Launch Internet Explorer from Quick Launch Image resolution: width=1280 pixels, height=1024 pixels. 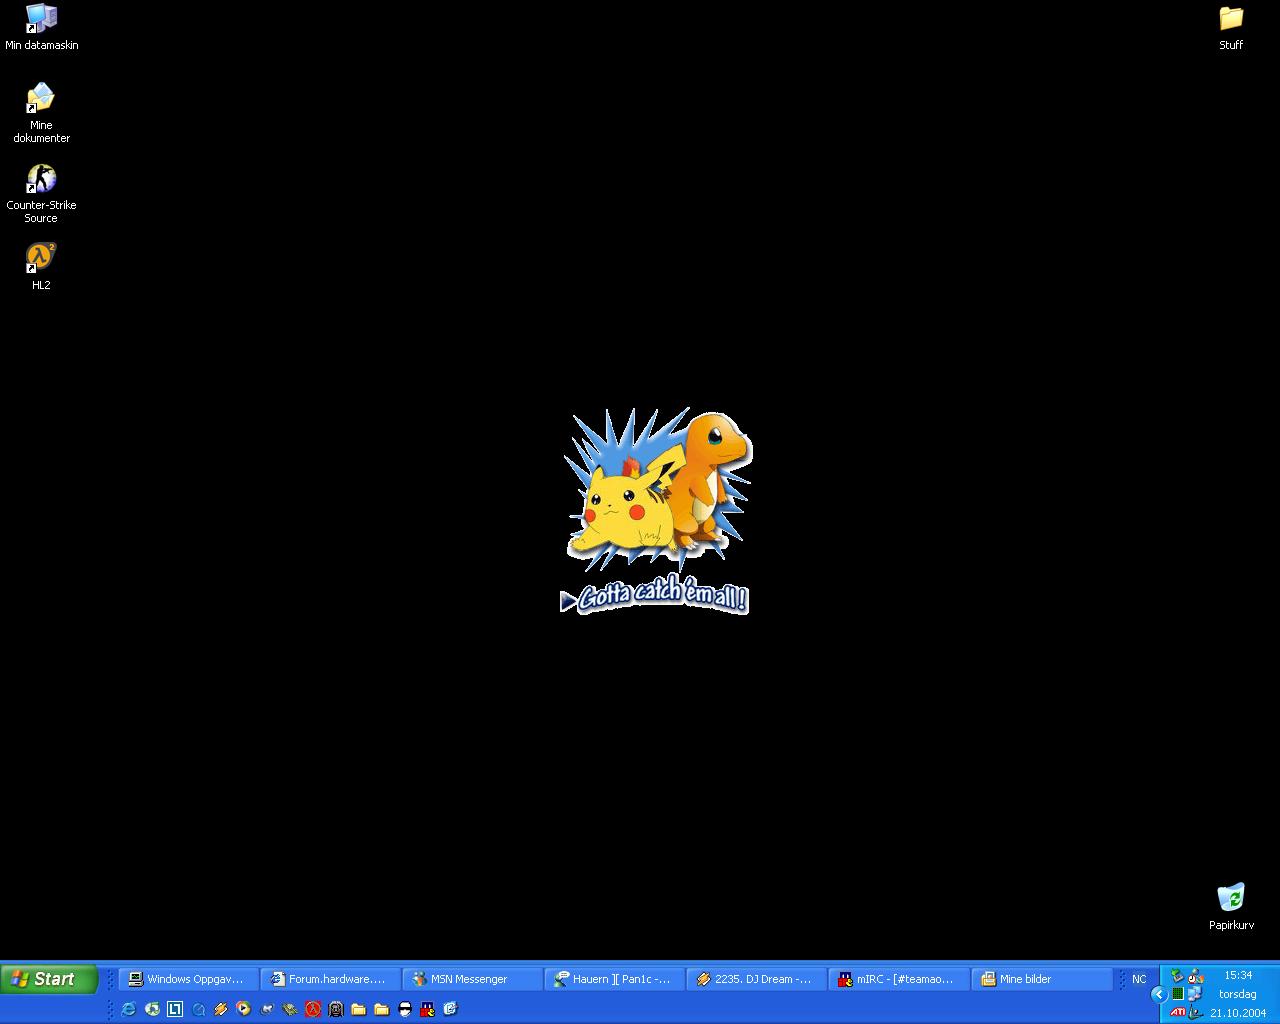click(x=128, y=1009)
